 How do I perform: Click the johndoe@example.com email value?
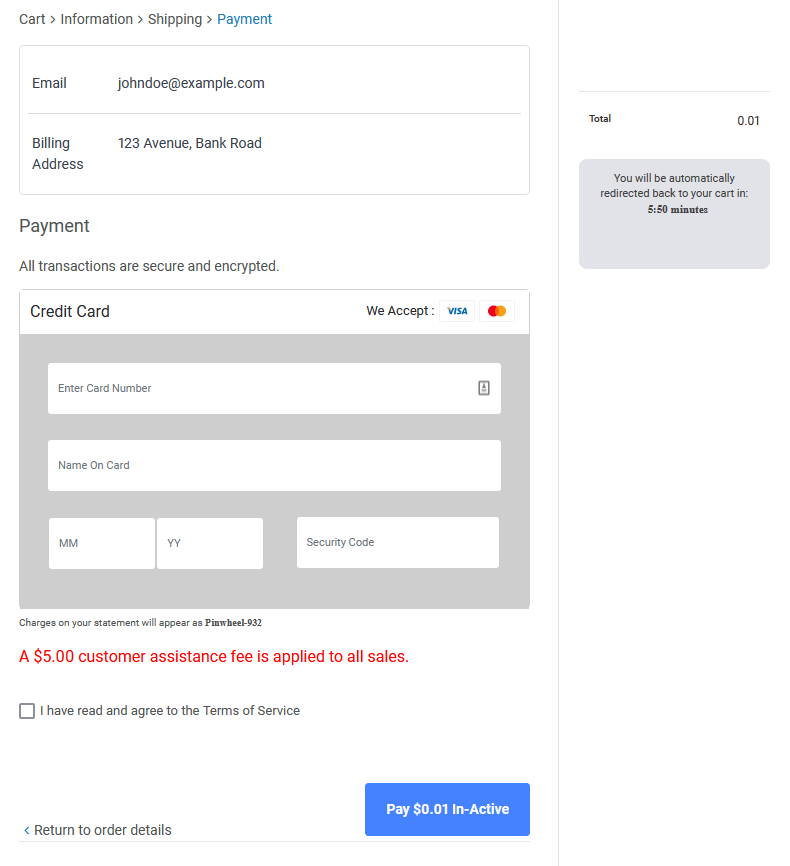pyautogui.click(x=191, y=83)
